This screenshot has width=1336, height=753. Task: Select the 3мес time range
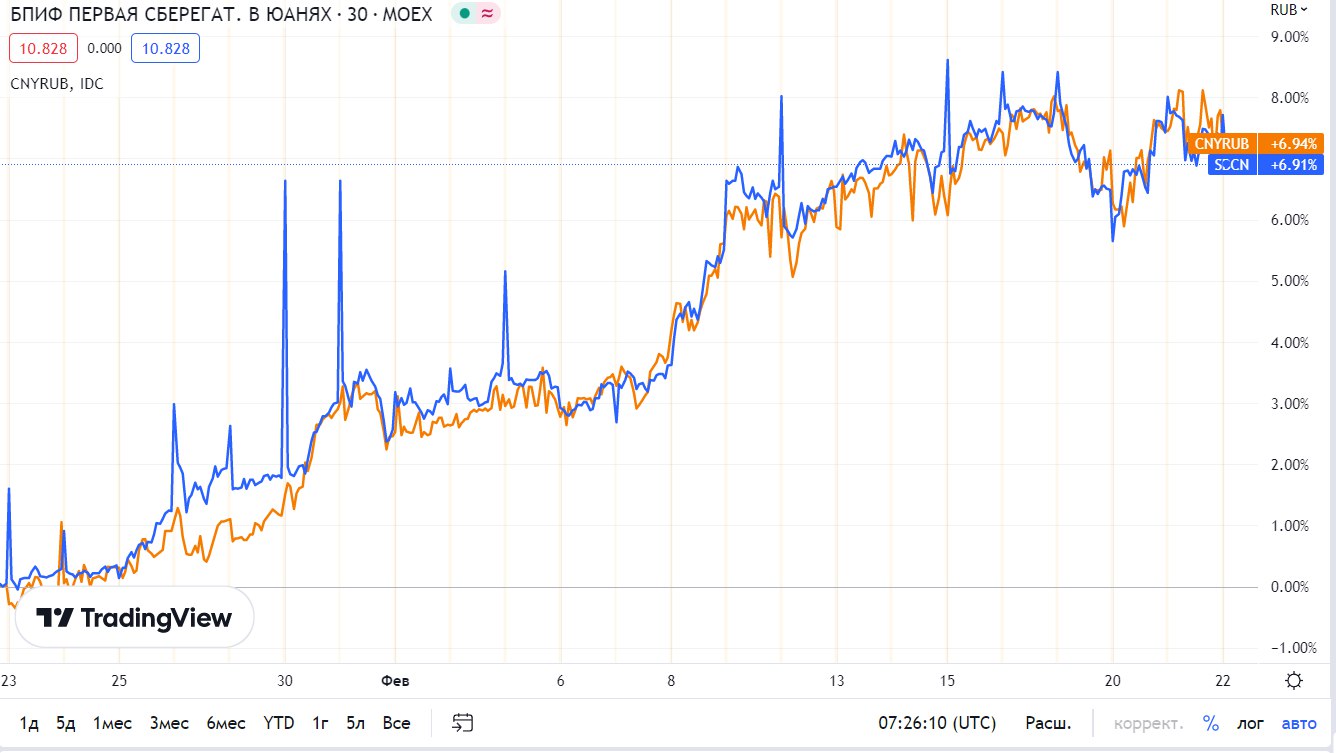(x=169, y=722)
